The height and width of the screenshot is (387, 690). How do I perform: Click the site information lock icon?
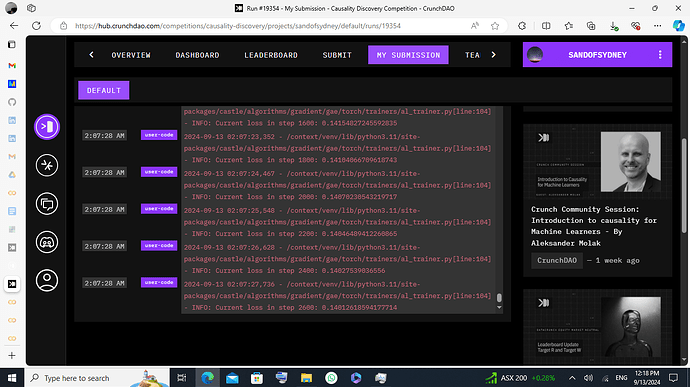63,26
